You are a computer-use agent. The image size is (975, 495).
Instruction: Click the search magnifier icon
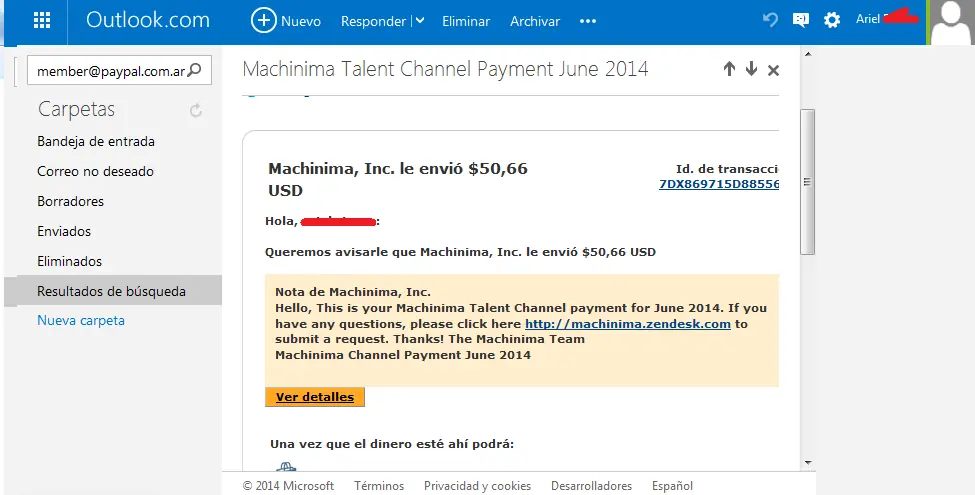195,70
